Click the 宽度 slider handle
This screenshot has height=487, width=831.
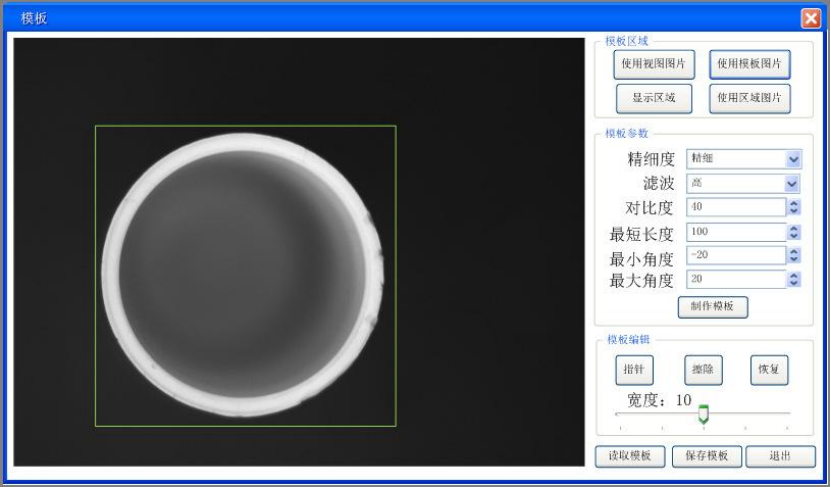[x=703, y=414]
